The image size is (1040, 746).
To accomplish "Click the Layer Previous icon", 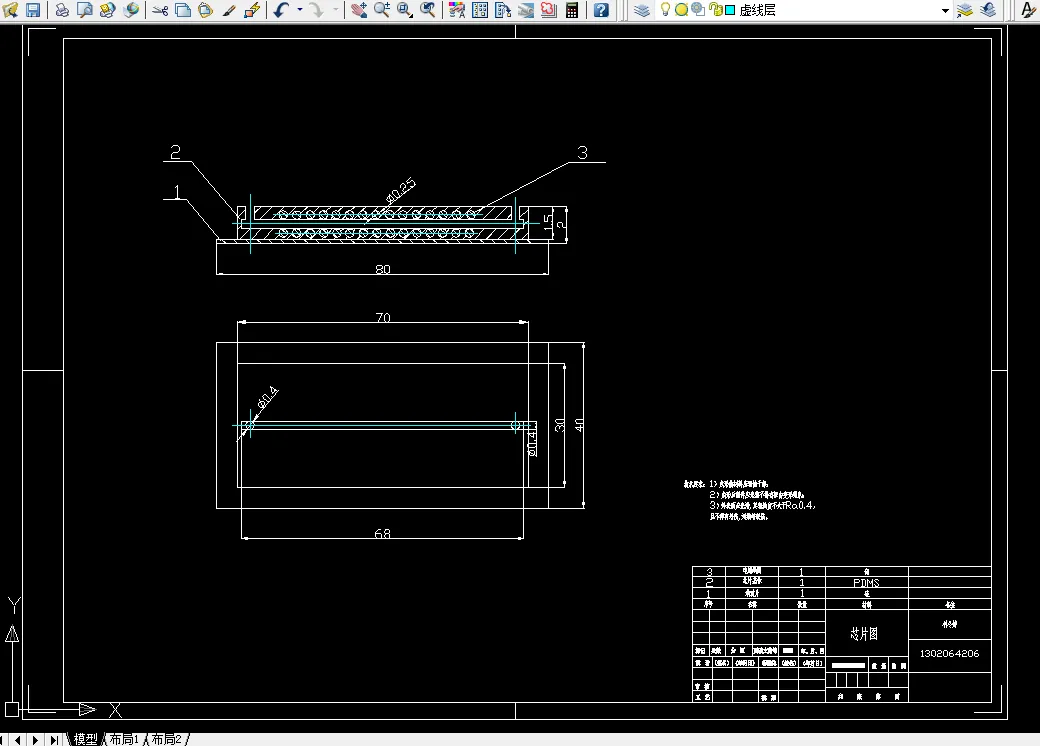I will 988,9.
